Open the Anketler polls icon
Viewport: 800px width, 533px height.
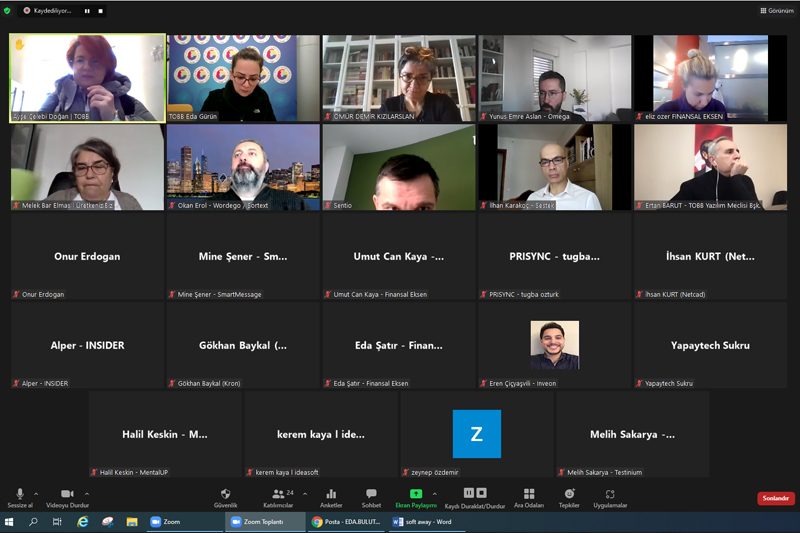pyautogui.click(x=331, y=497)
